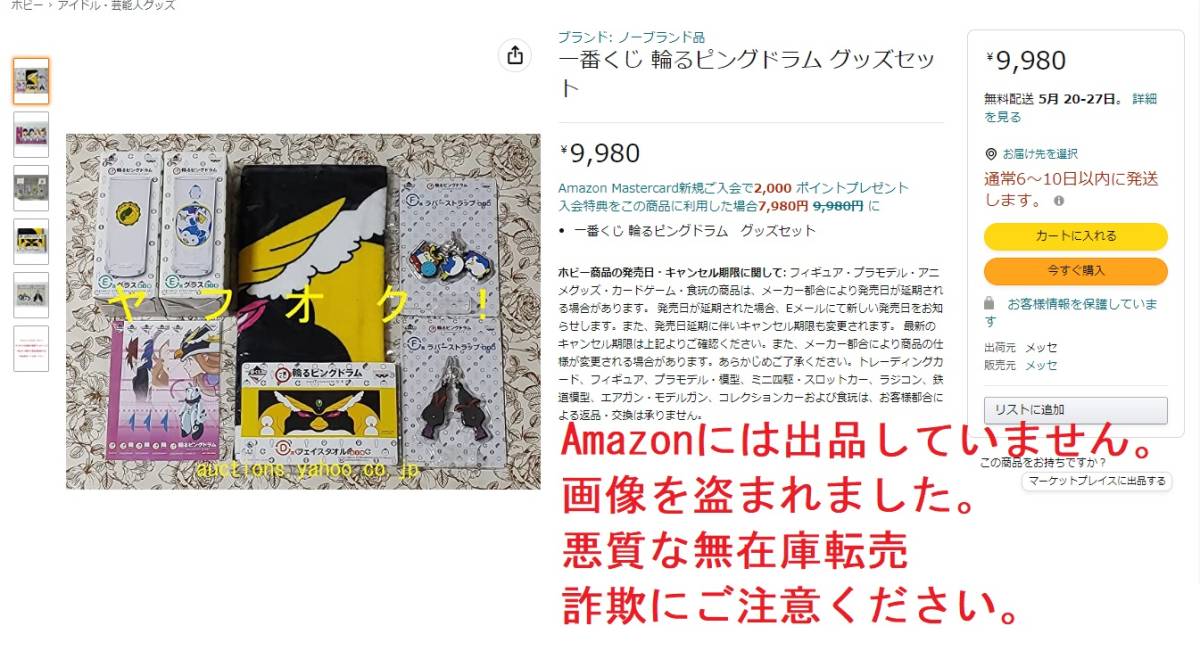1200x659 pixels.
Task: Select the first product thumbnail
Action: [x=31, y=81]
